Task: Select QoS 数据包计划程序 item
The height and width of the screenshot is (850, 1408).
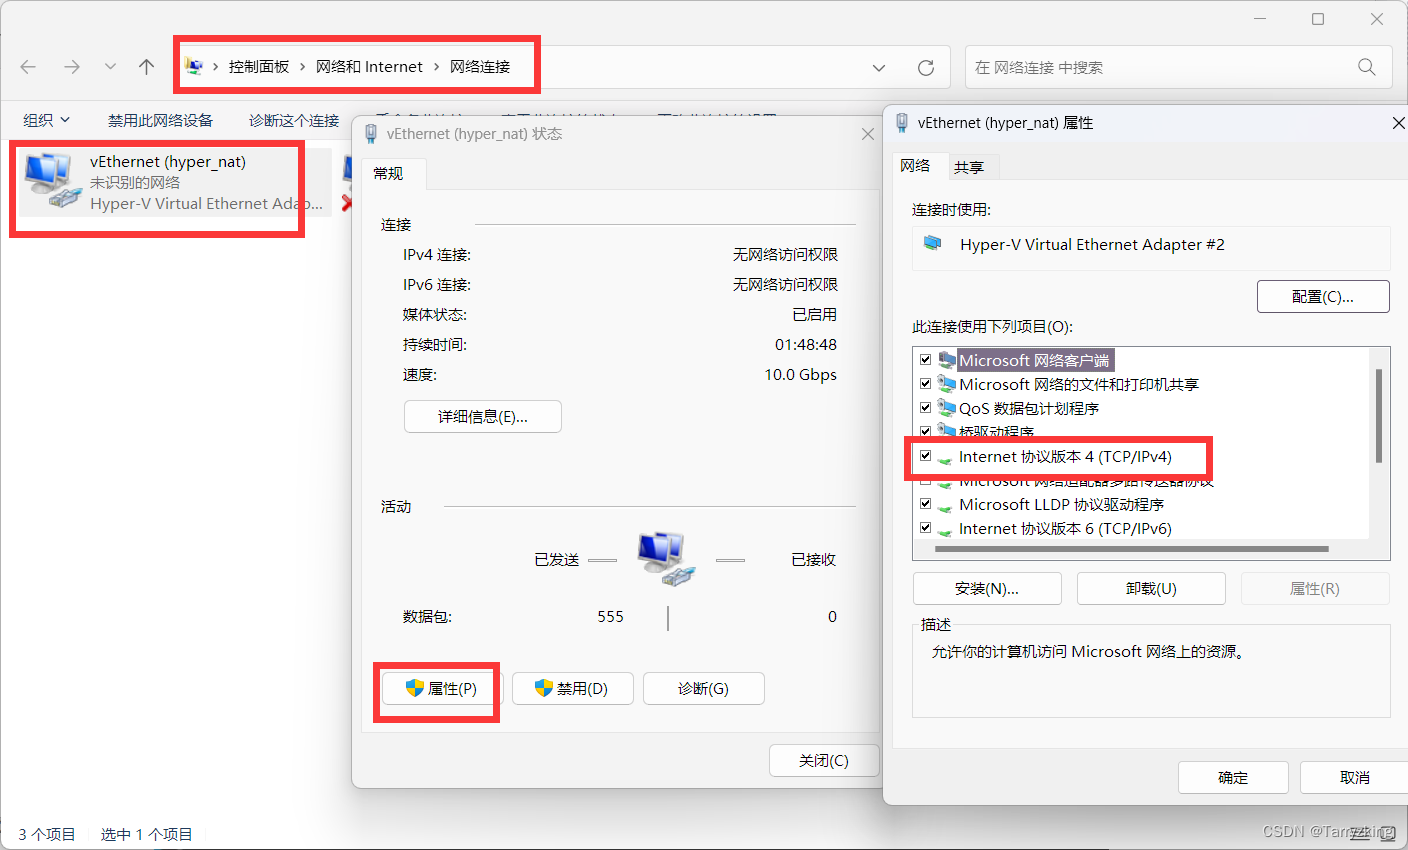Action: 1029,409
